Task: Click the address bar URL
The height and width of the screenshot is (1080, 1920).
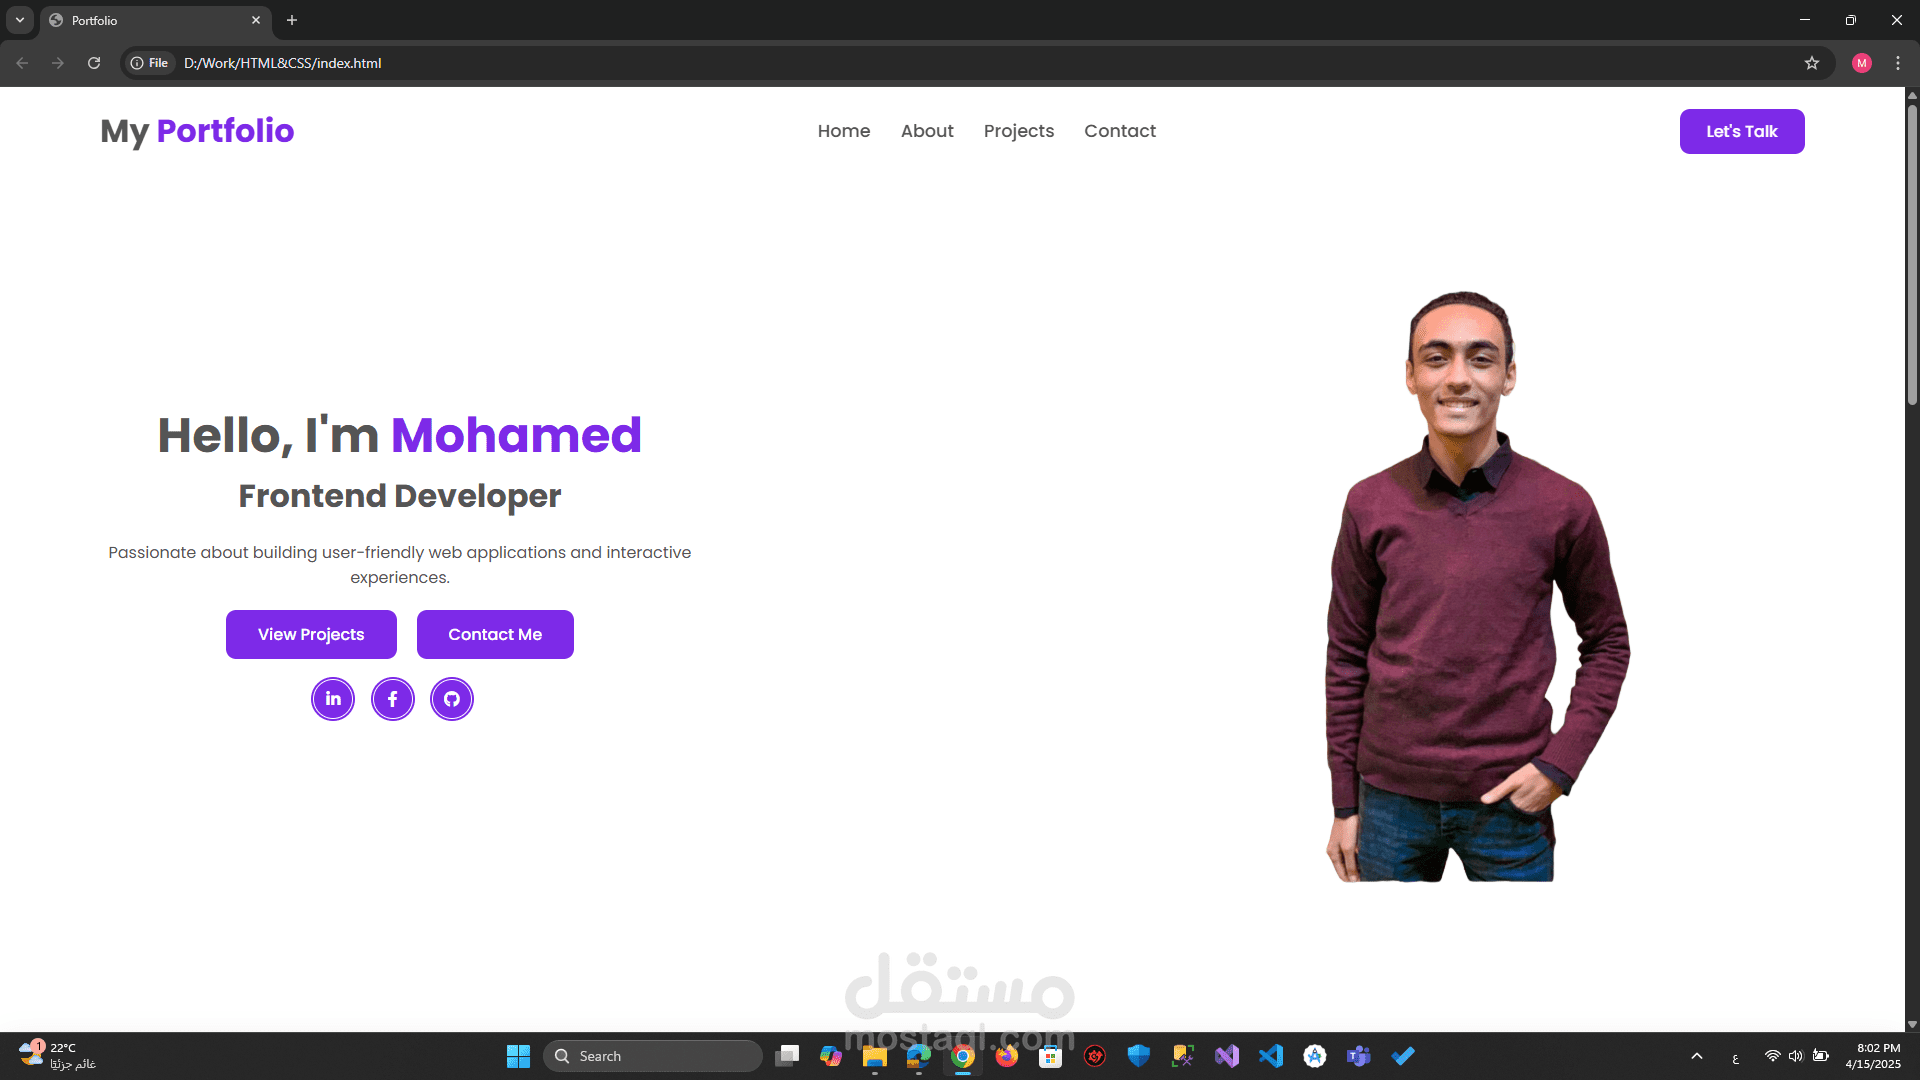Action: [283, 63]
